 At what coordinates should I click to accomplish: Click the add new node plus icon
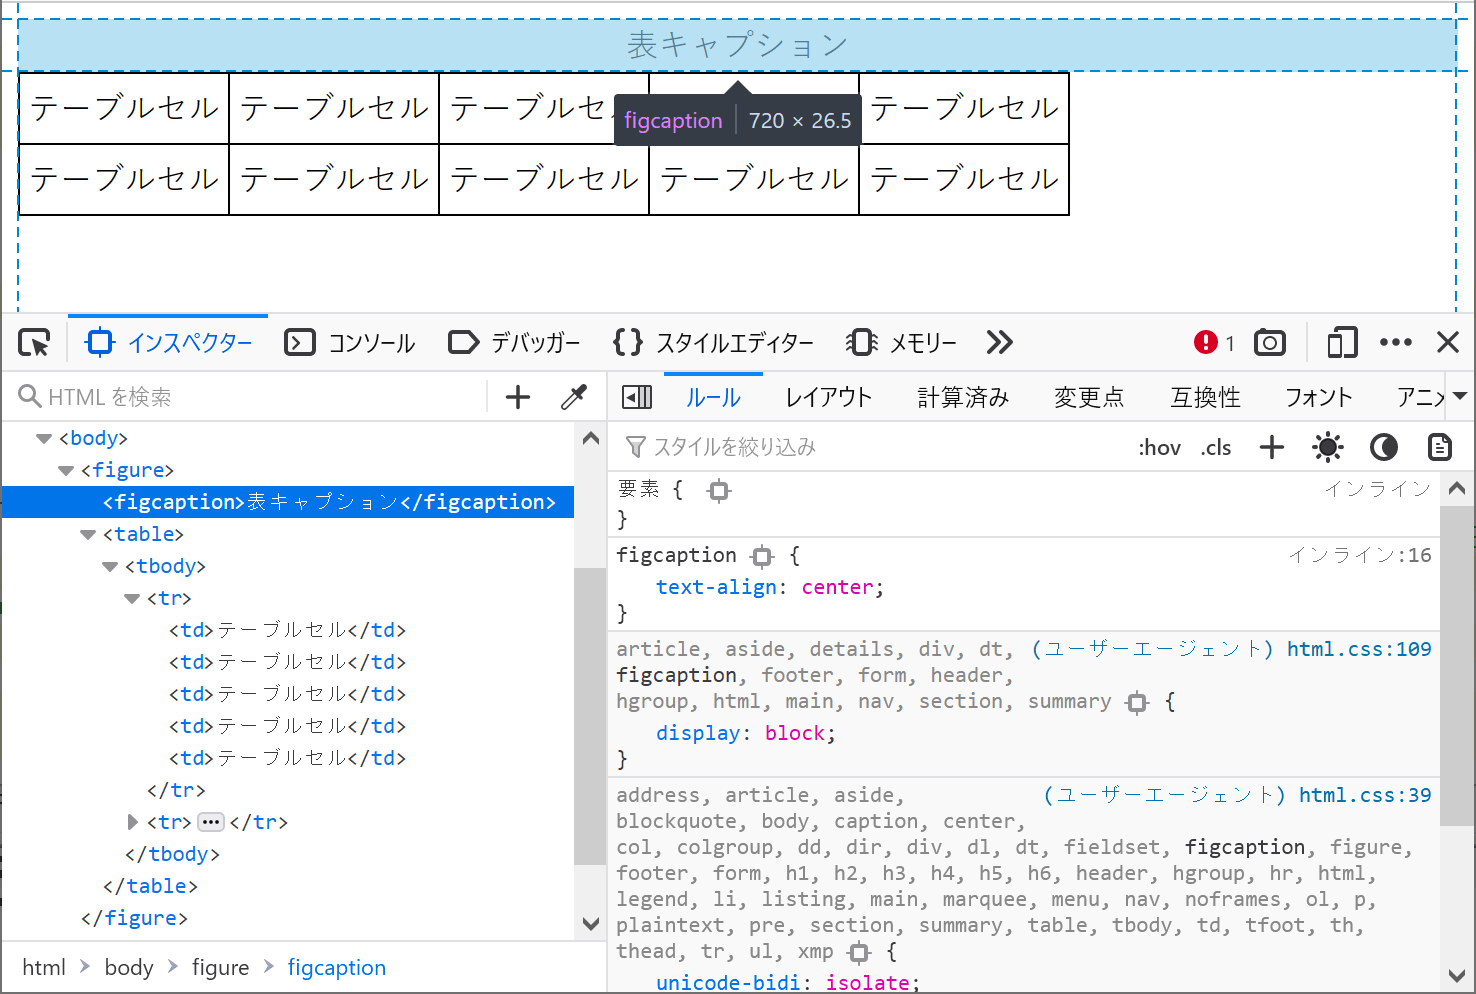pyautogui.click(x=518, y=397)
